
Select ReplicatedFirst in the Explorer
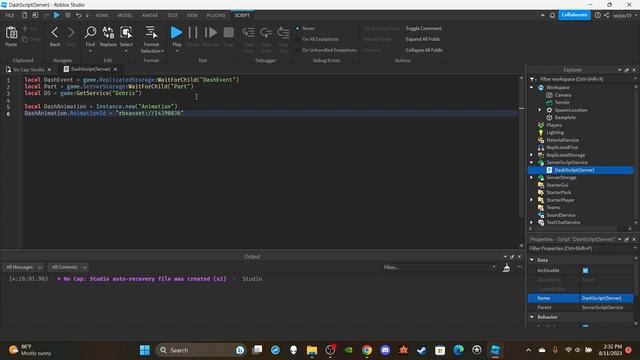562,147
